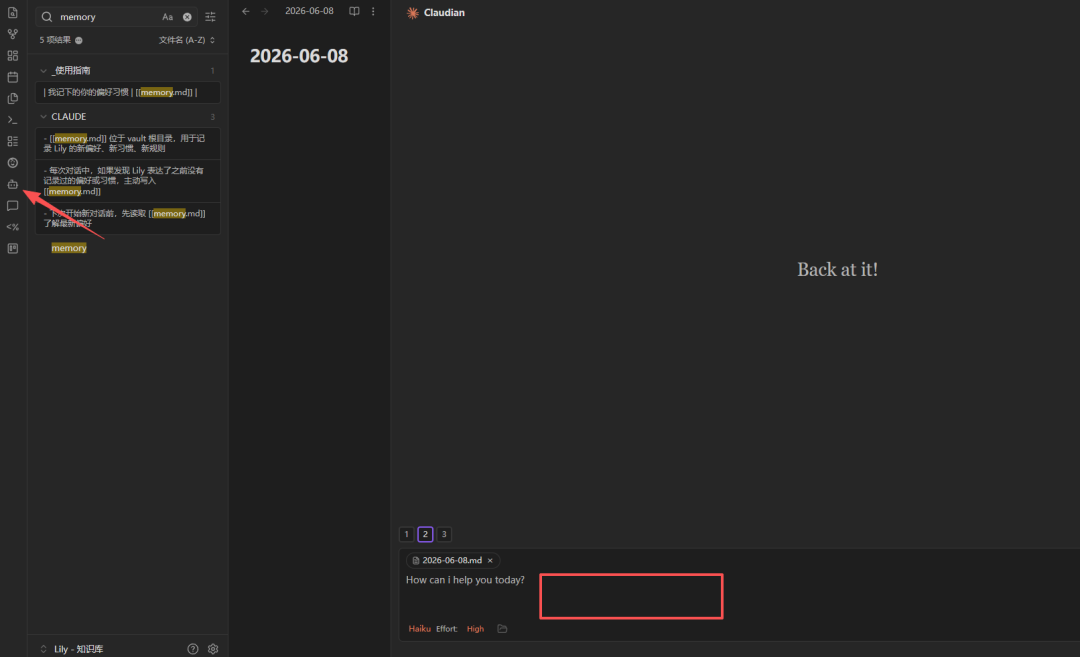
Task: Collapse the _使用指南 result group
Action: tap(43, 70)
